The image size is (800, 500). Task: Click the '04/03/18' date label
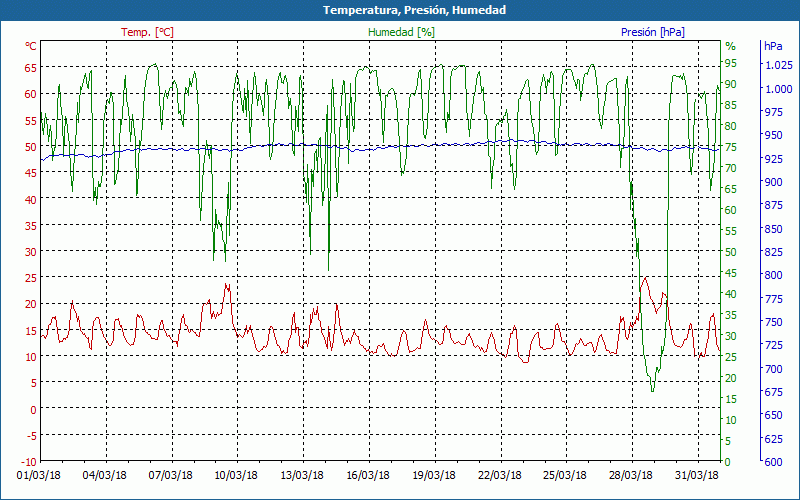pyautogui.click(x=105, y=475)
